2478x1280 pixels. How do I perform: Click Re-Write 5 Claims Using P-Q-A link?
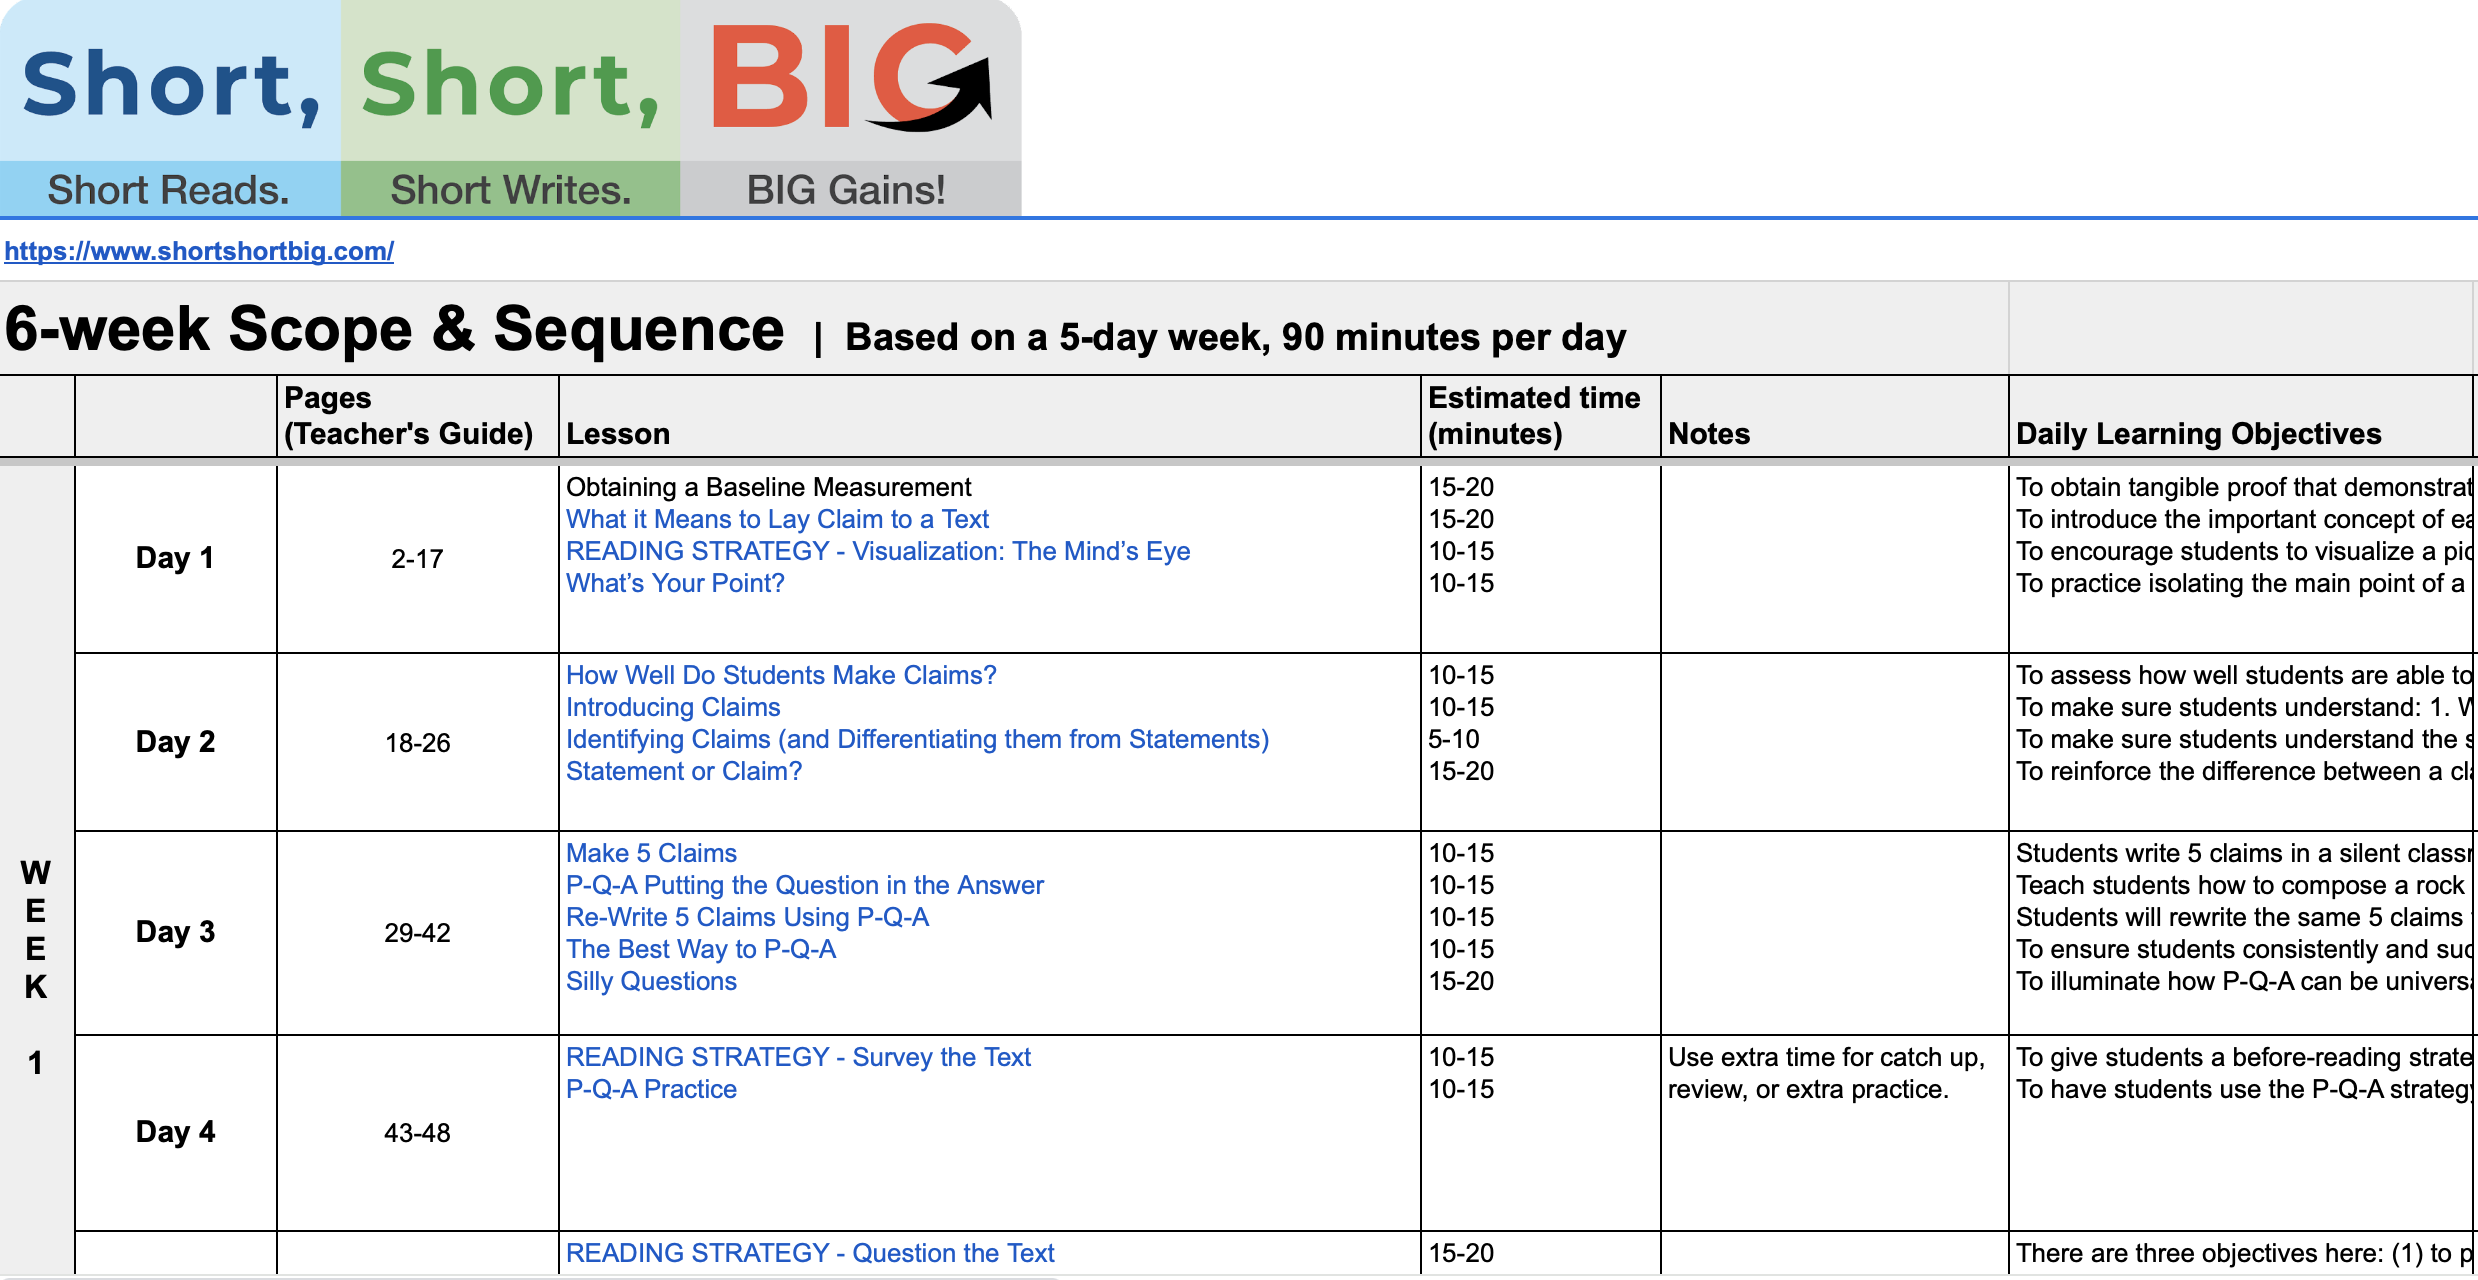[747, 917]
